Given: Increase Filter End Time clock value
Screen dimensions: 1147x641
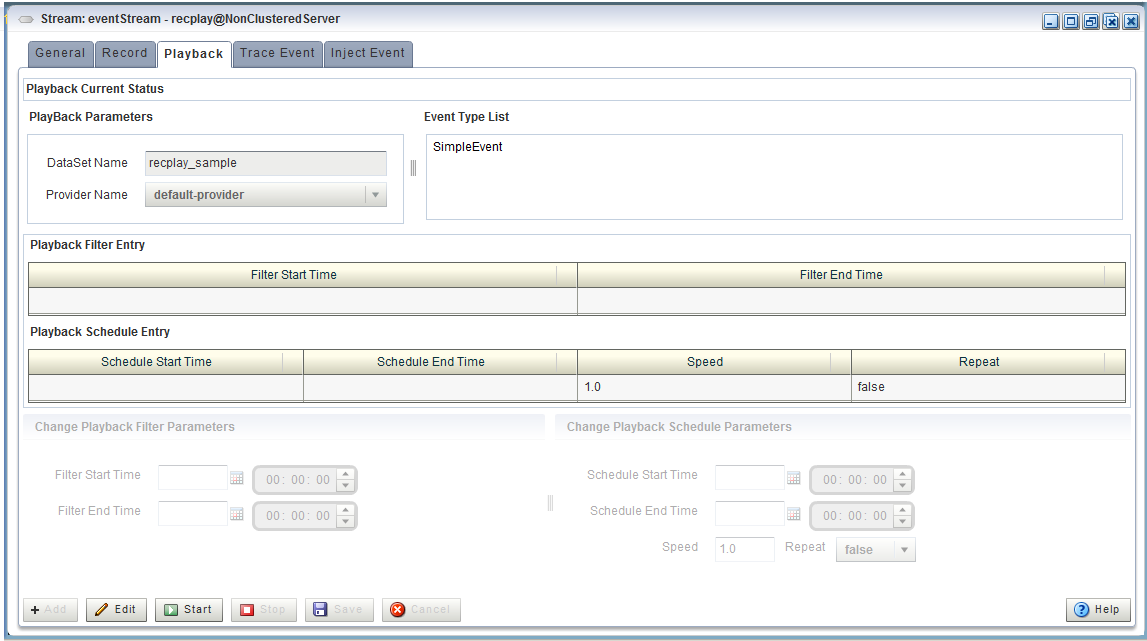Looking at the screenshot, I should [346, 511].
